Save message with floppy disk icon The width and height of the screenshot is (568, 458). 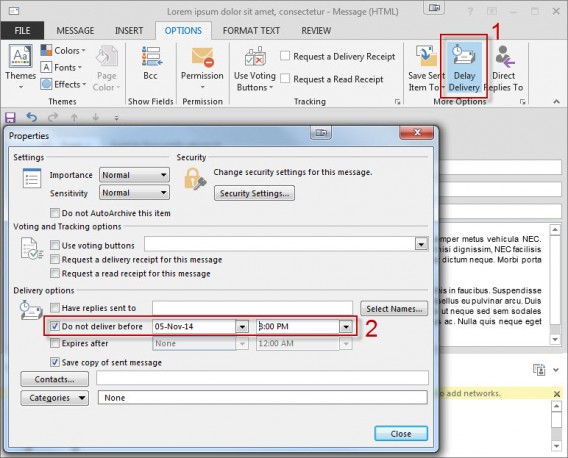point(10,117)
